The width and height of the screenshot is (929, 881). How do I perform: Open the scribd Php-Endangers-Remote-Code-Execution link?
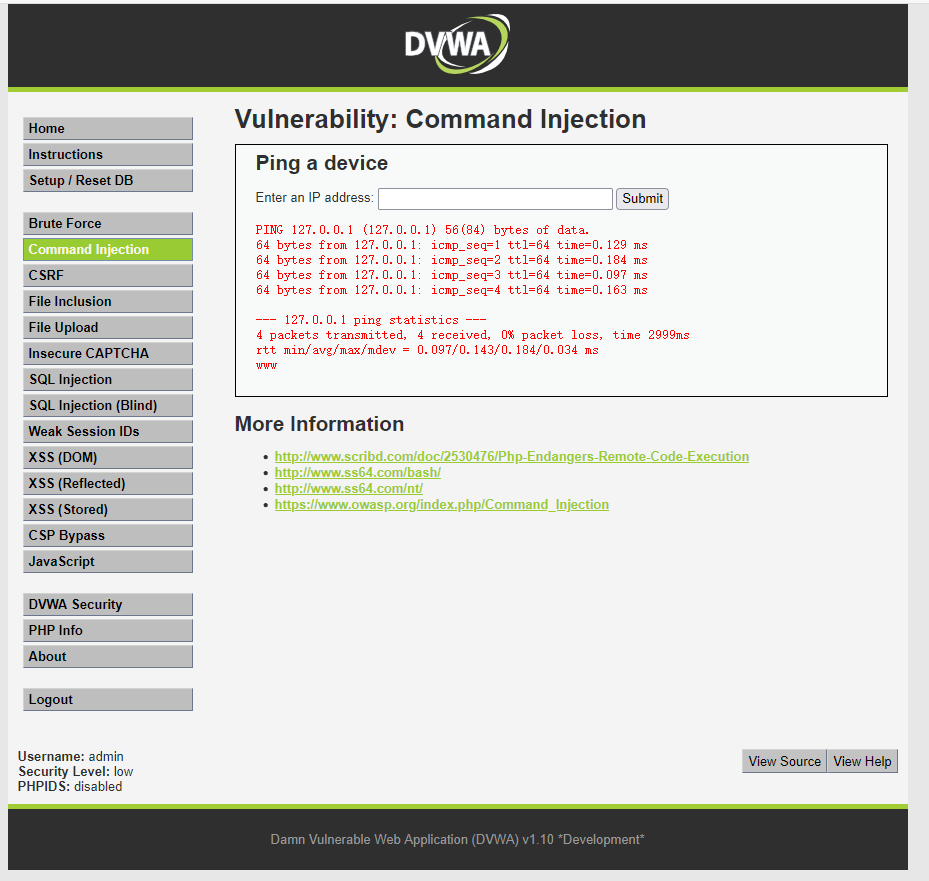[x=511, y=457]
